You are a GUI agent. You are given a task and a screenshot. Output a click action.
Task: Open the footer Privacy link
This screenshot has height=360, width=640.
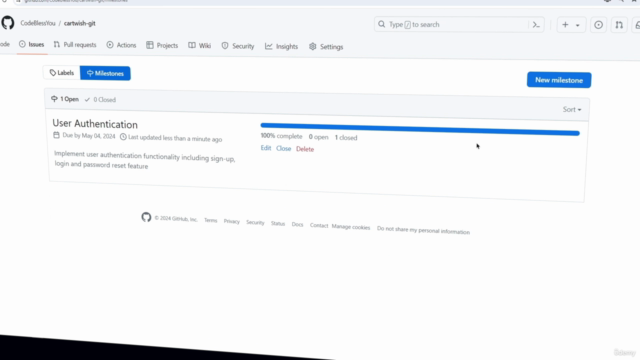[x=231, y=221]
